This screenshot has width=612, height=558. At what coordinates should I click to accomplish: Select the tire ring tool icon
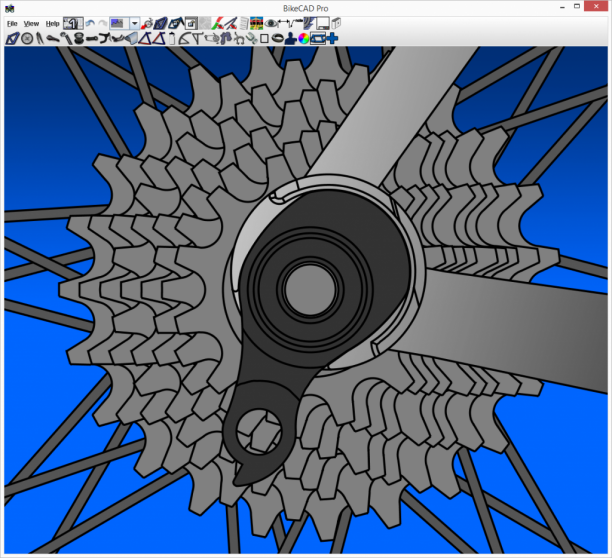pyautogui.click(x=277, y=39)
